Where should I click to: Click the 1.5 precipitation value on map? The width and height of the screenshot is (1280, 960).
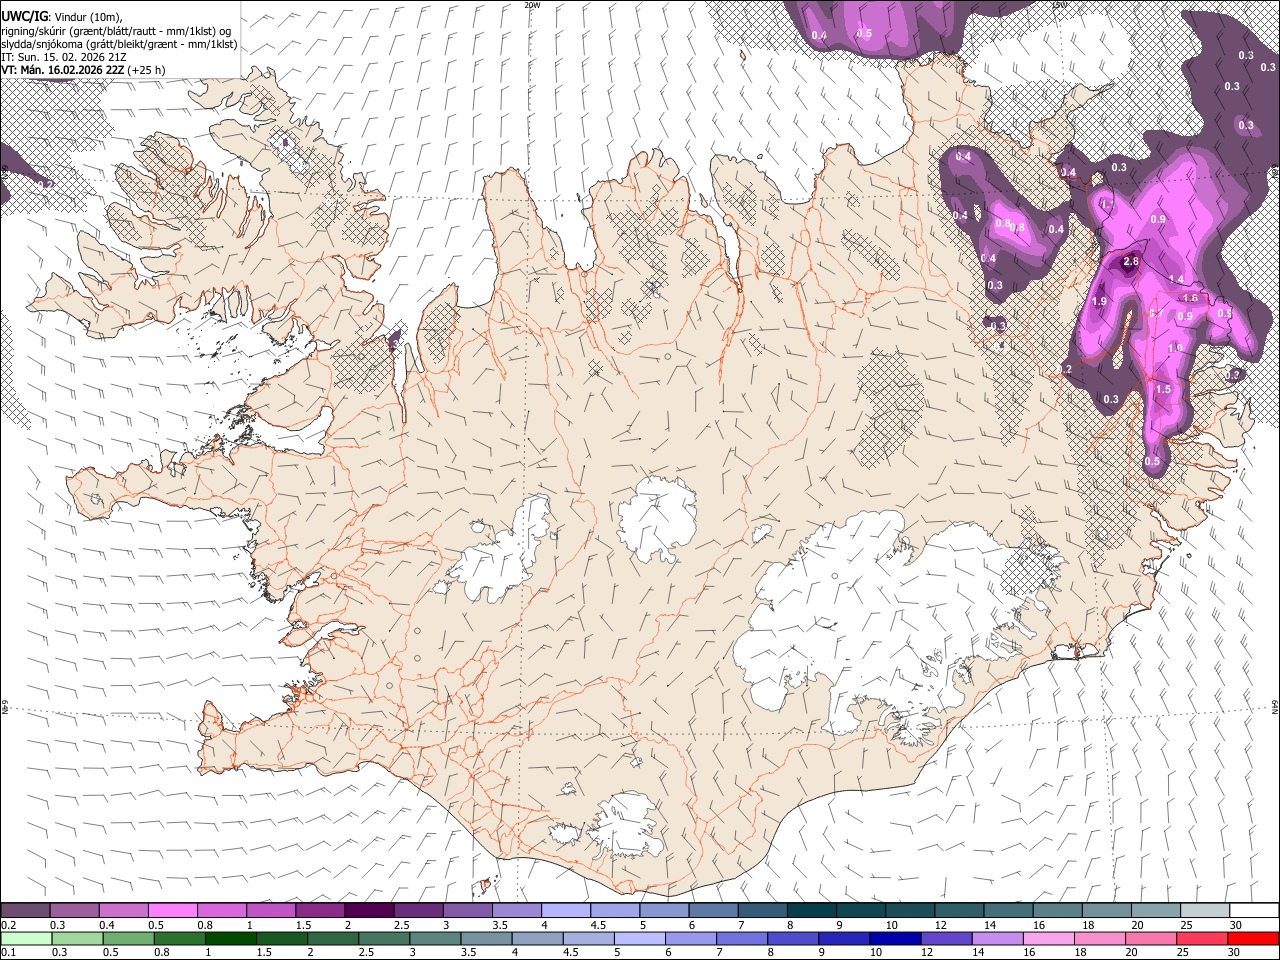[x=1163, y=390]
